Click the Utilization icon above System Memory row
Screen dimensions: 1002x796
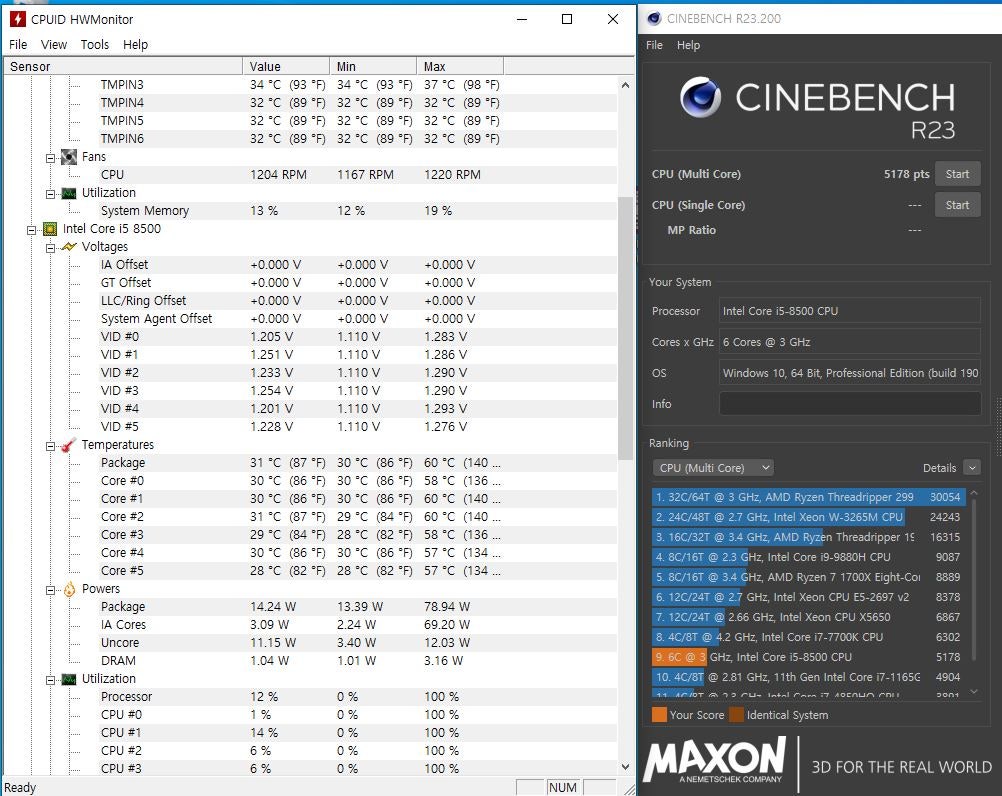[68, 194]
